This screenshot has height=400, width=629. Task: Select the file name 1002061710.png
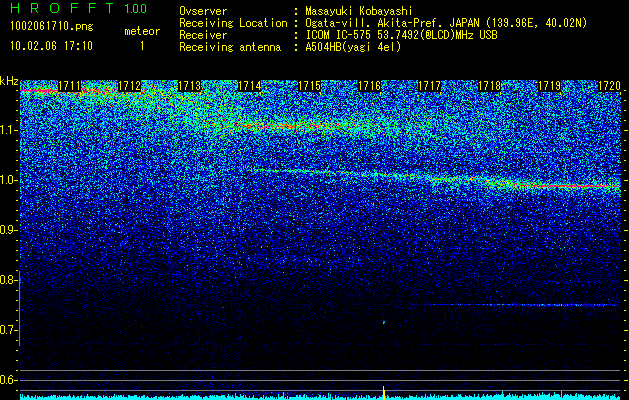coord(52,26)
